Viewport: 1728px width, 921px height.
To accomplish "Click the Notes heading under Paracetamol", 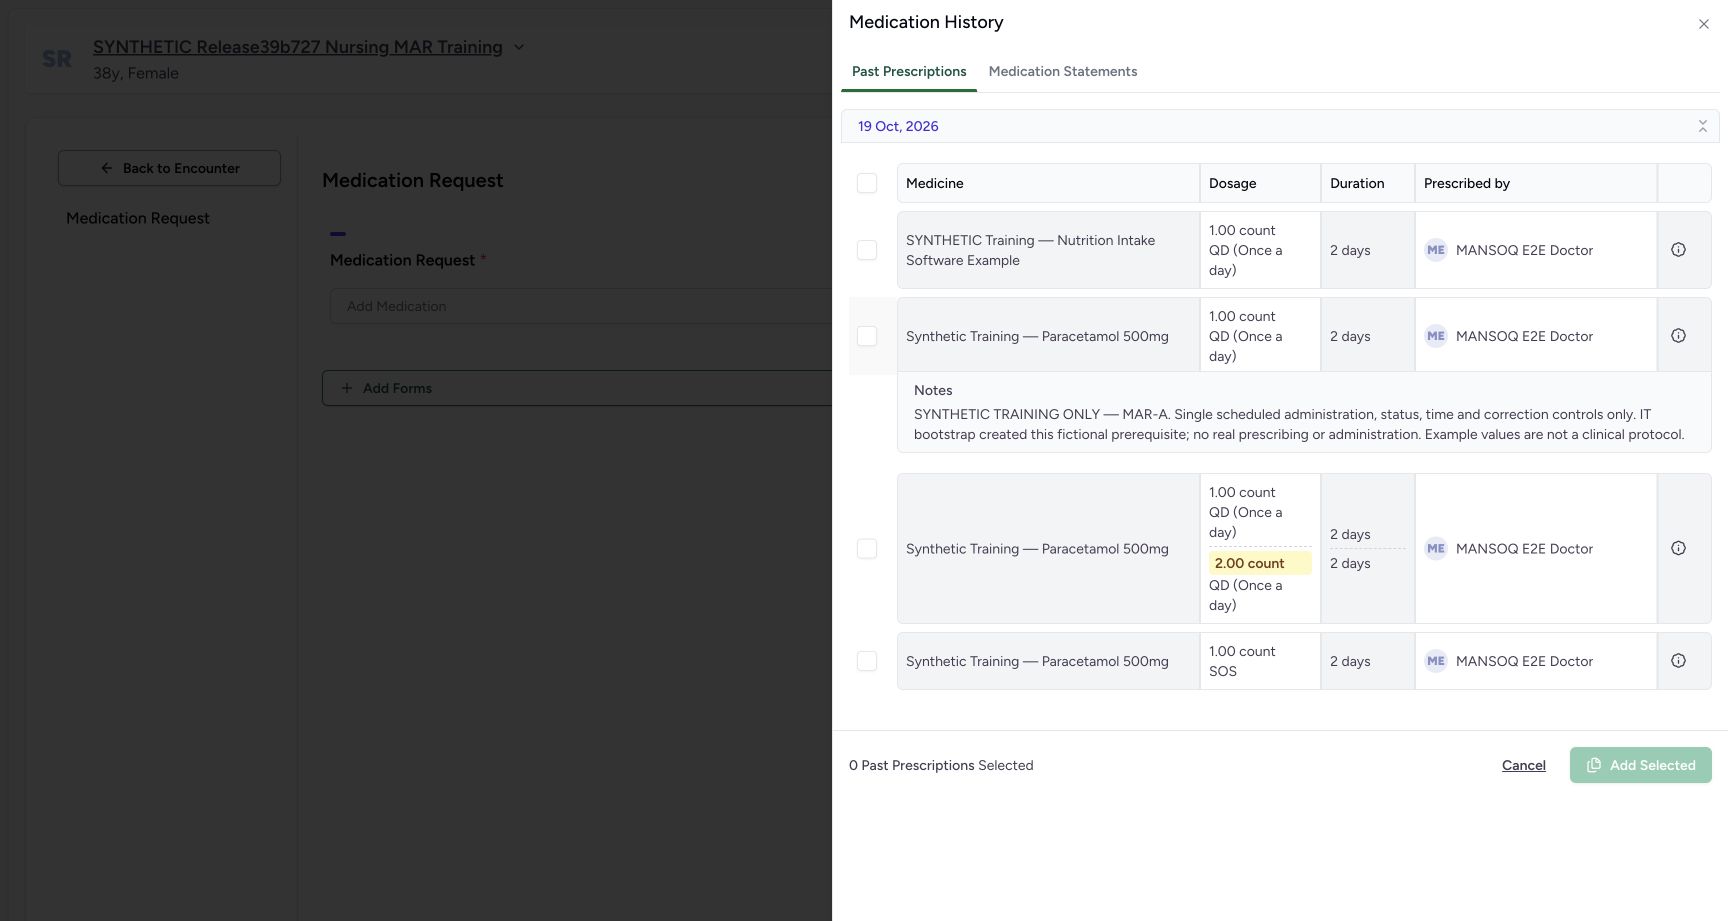I will (933, 390).
